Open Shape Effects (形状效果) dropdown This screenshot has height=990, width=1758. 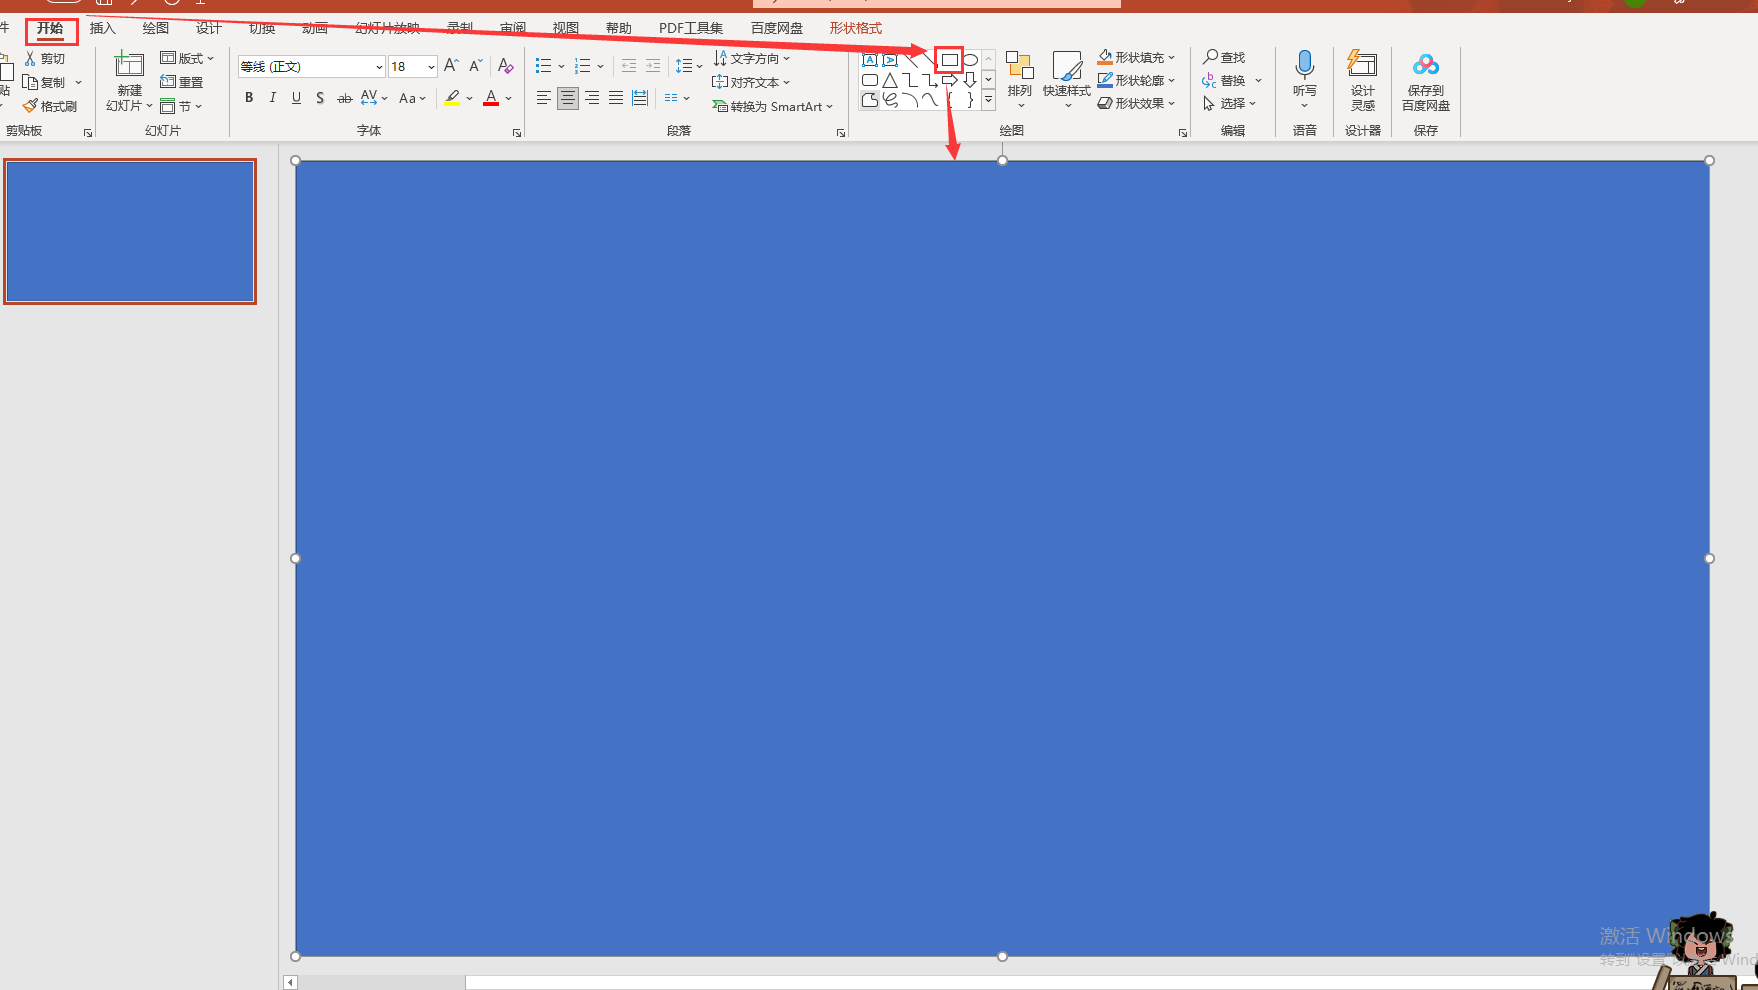point(1136,103)
